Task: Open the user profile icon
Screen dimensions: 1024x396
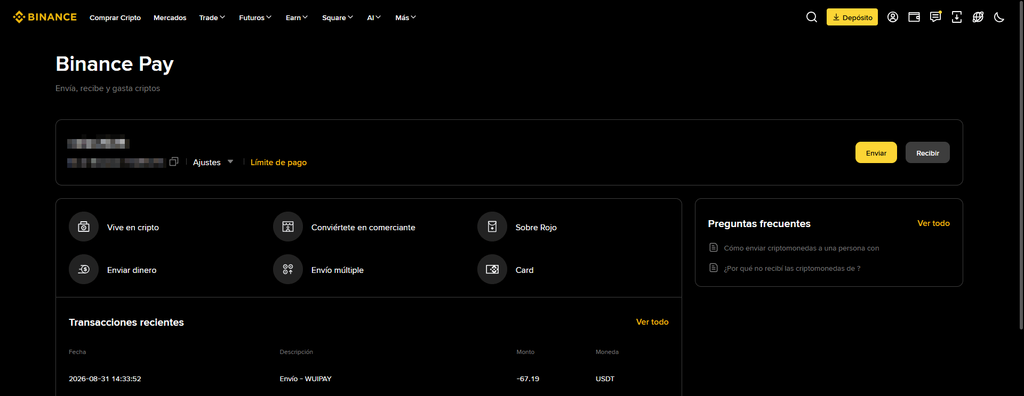Action: coord(893,18)
